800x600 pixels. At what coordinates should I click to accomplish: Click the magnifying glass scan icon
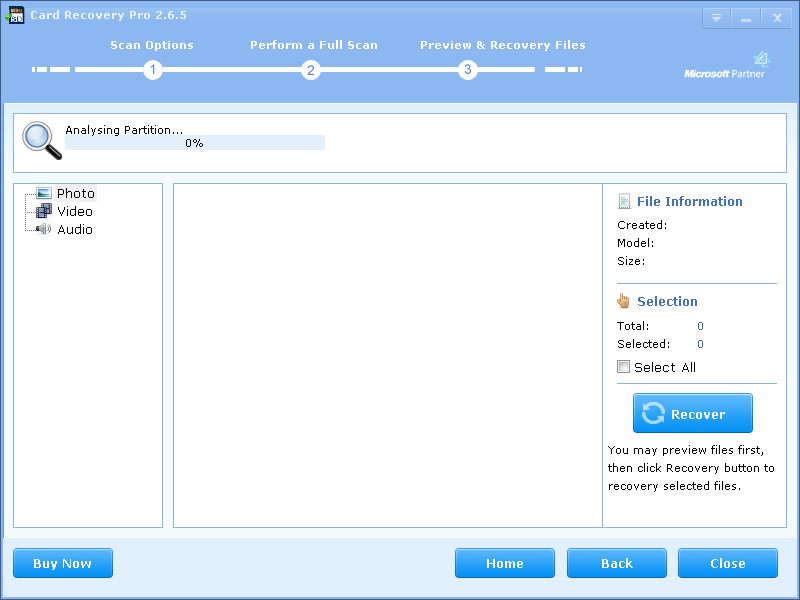point(41,141)
